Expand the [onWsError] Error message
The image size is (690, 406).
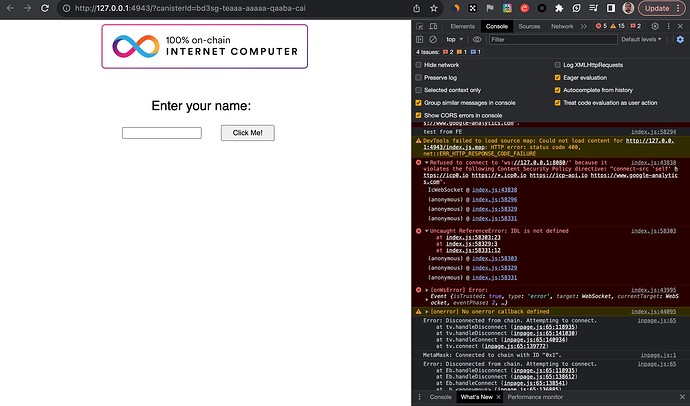point(426,290)
